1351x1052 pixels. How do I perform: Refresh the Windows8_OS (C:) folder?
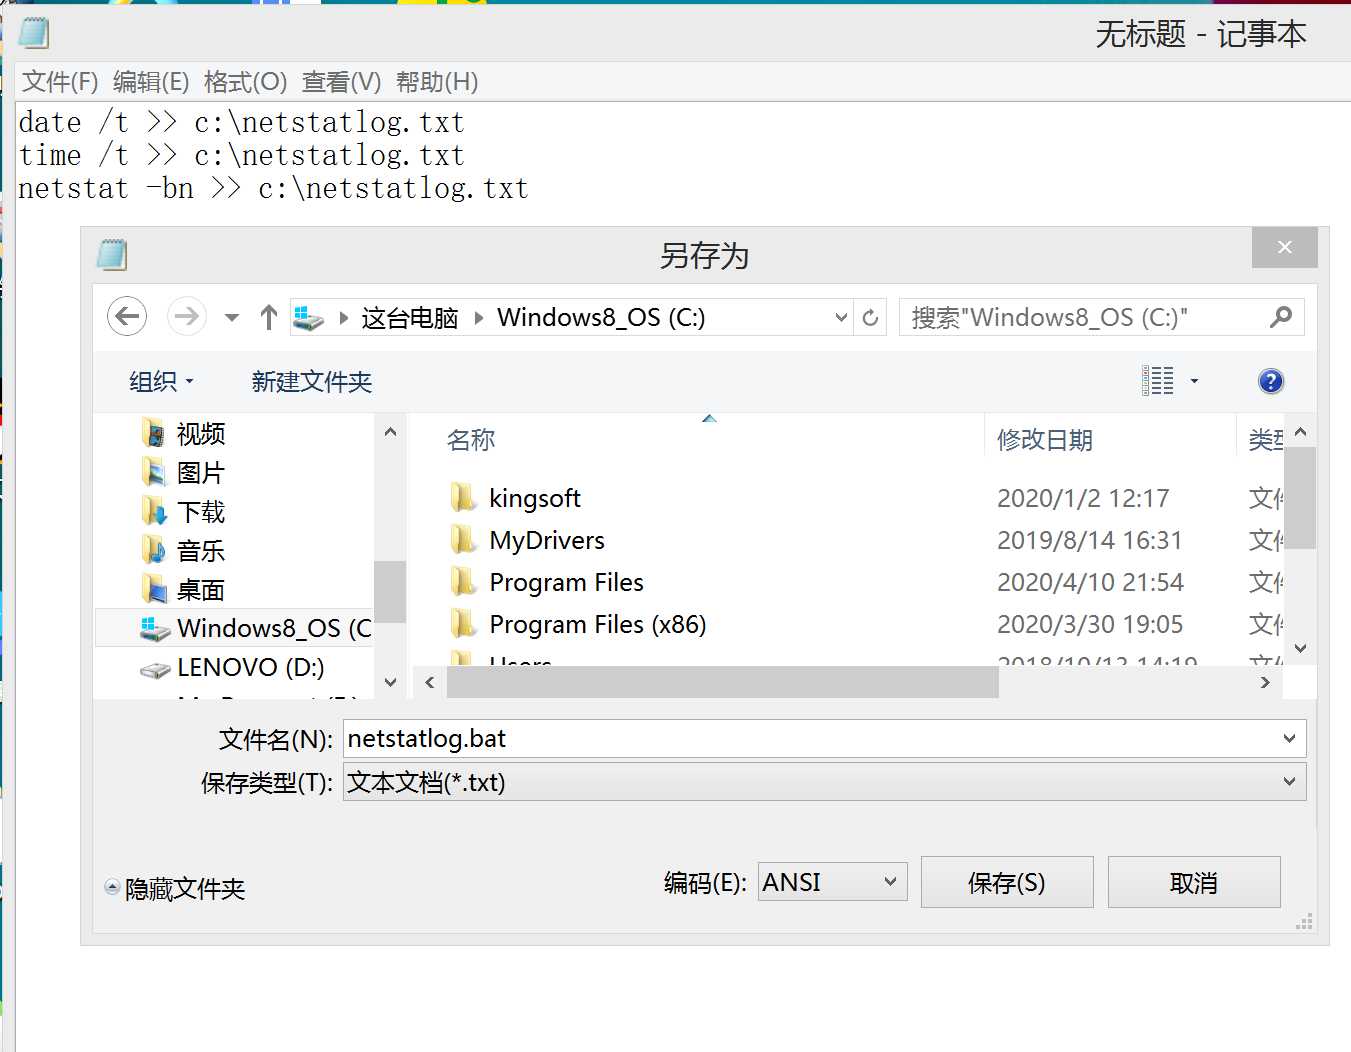point(870,318)
